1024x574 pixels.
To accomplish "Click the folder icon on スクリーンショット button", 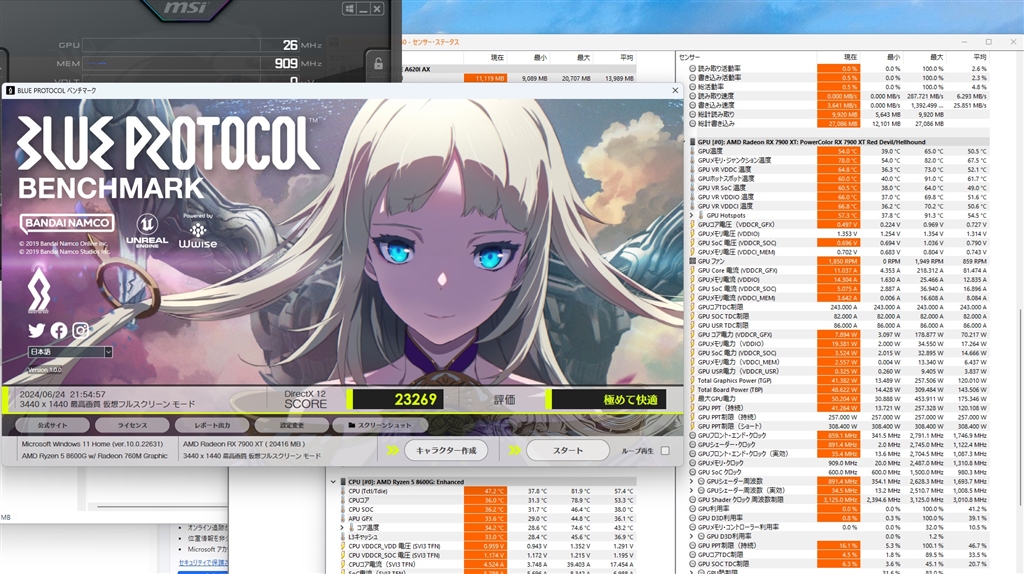I will click(352, 425).
